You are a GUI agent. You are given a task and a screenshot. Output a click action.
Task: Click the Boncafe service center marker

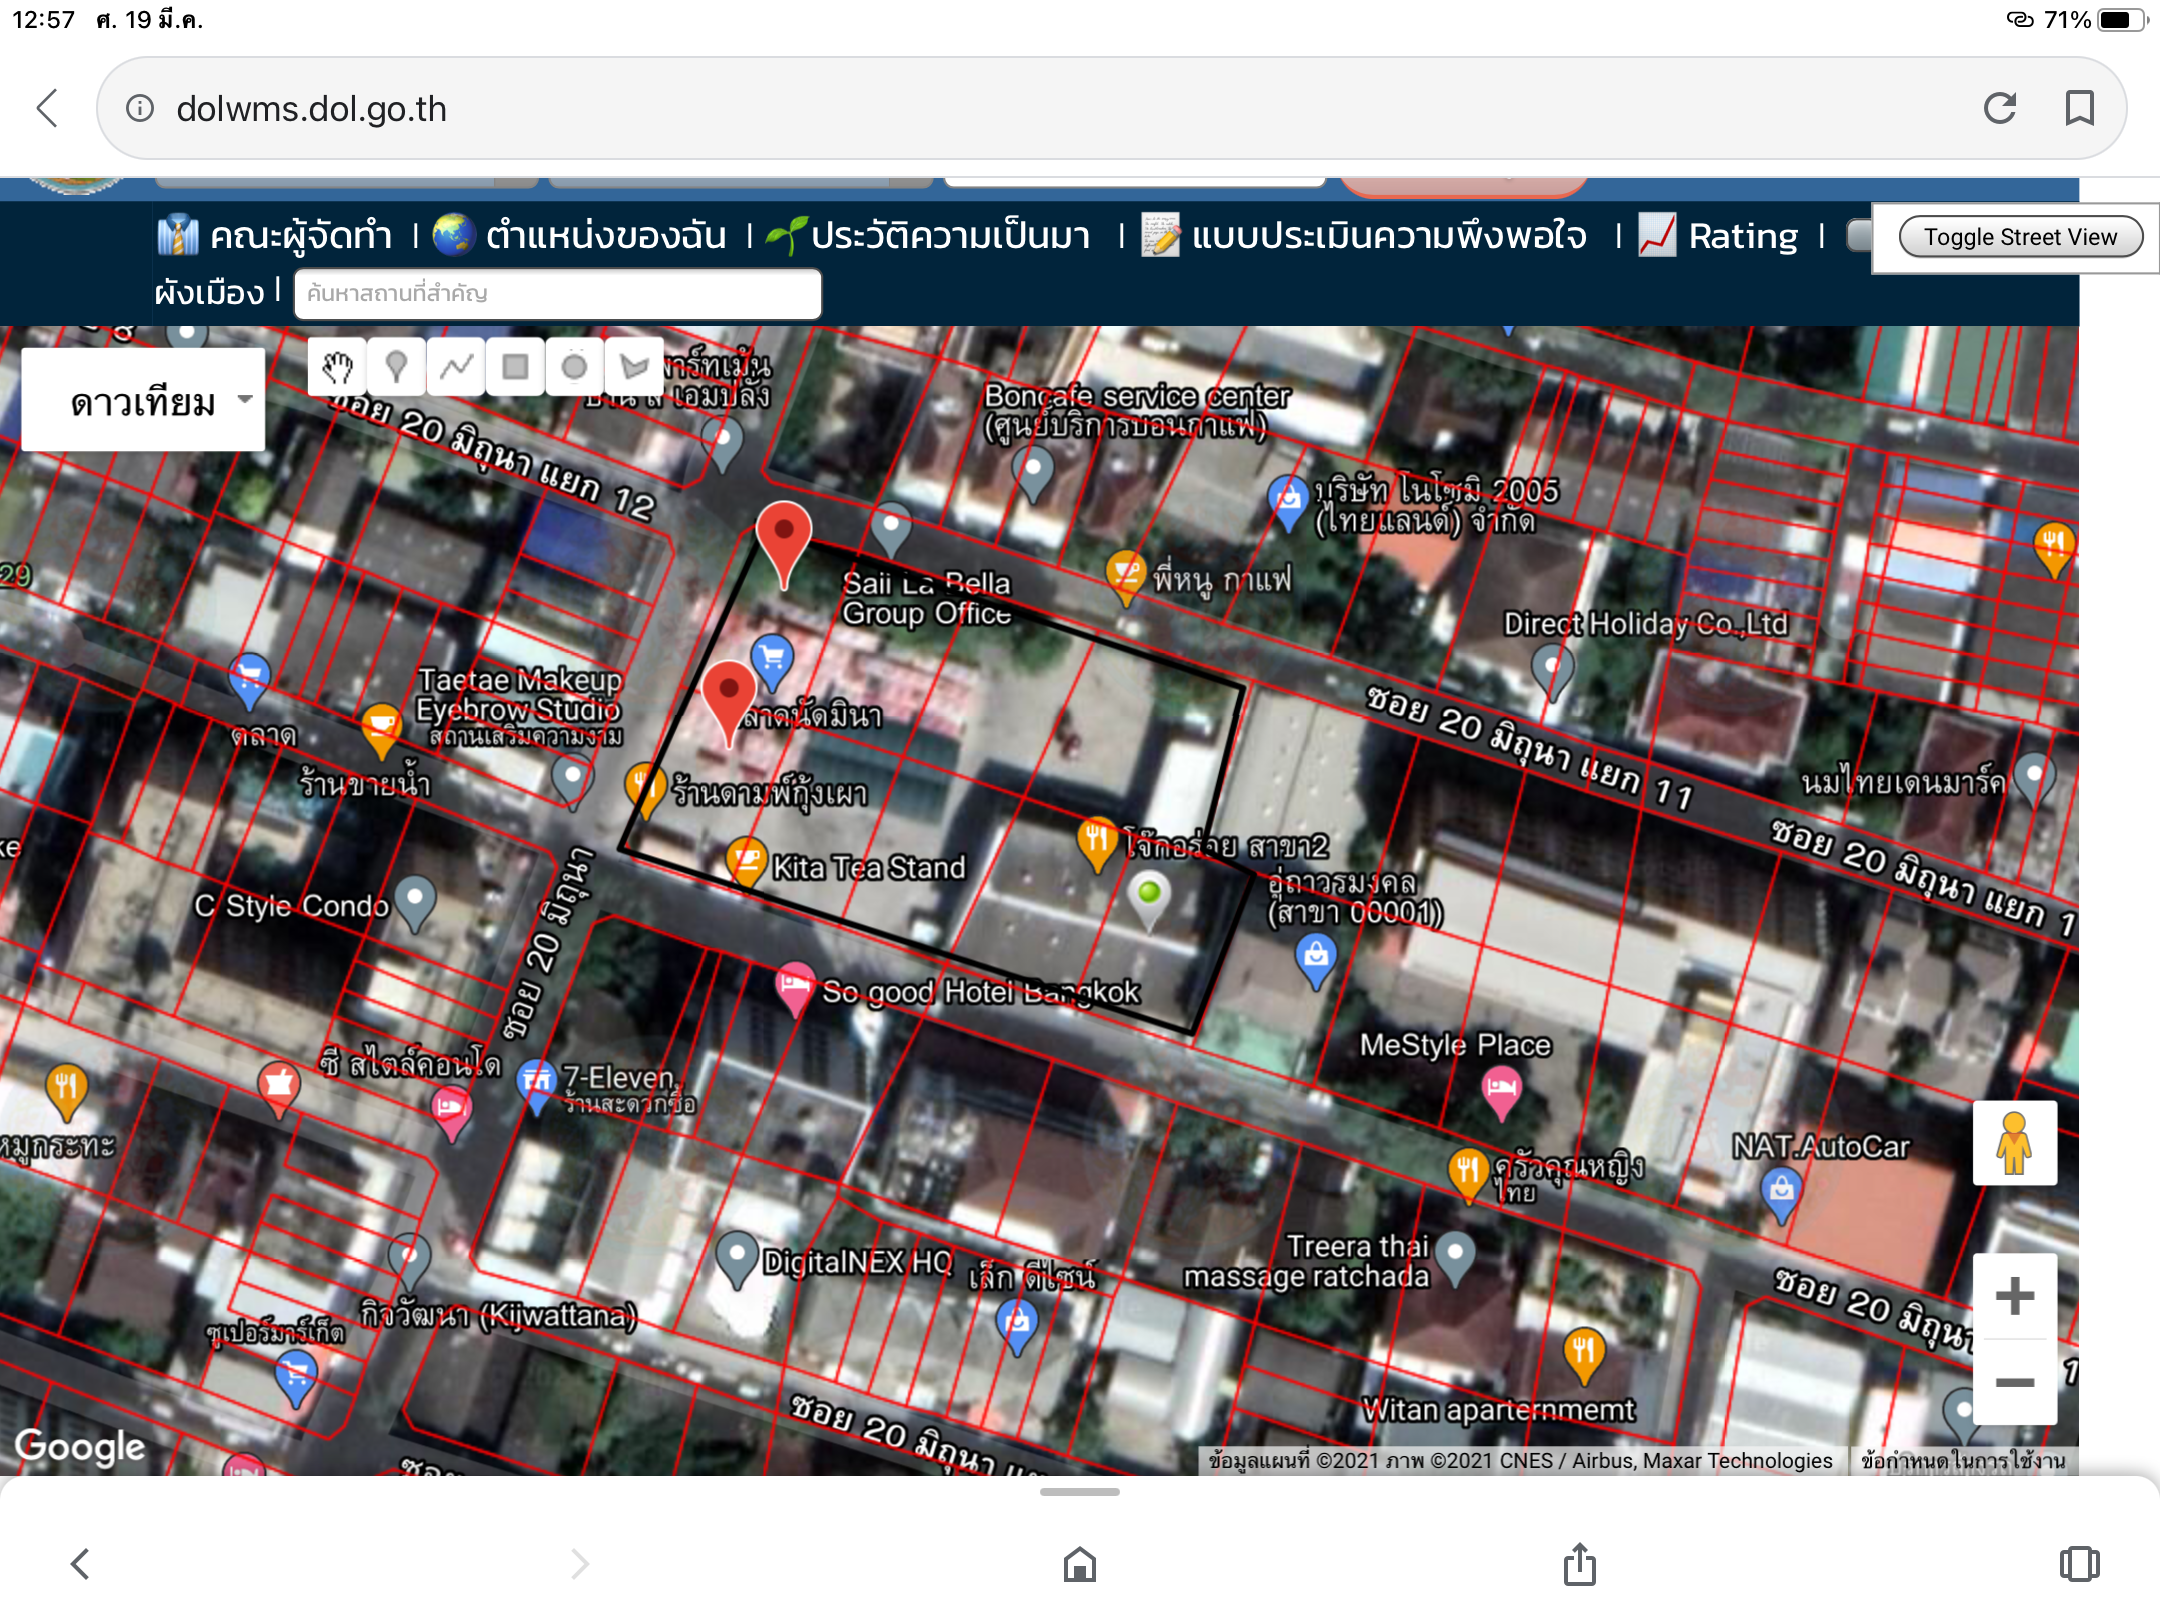1033,474
